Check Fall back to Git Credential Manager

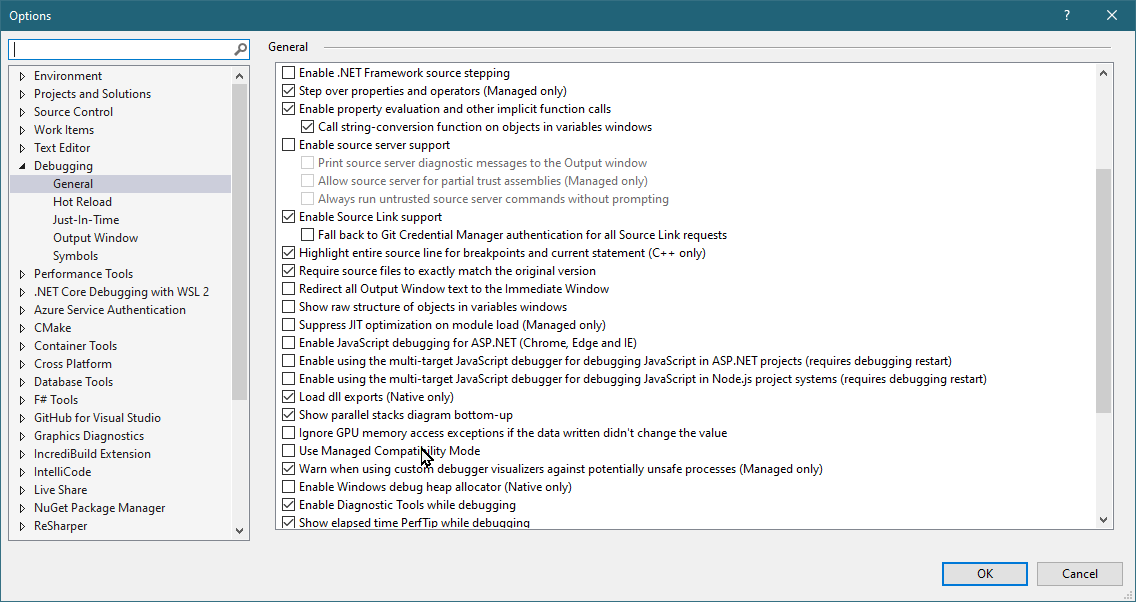[307, 235]
